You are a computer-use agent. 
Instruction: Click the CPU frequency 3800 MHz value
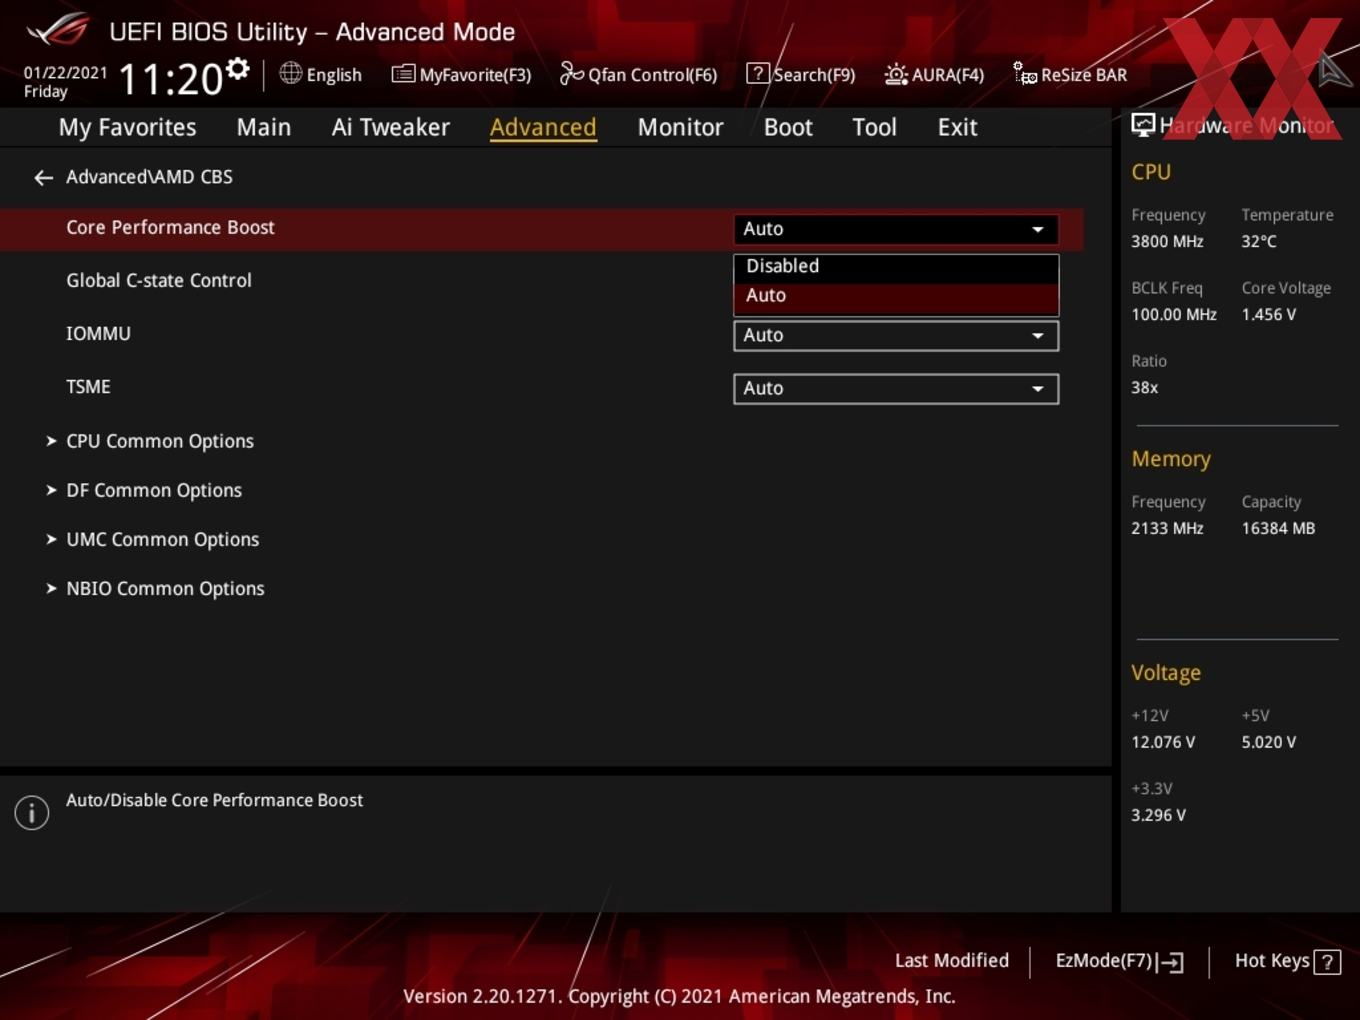[x=1167, y=241]
